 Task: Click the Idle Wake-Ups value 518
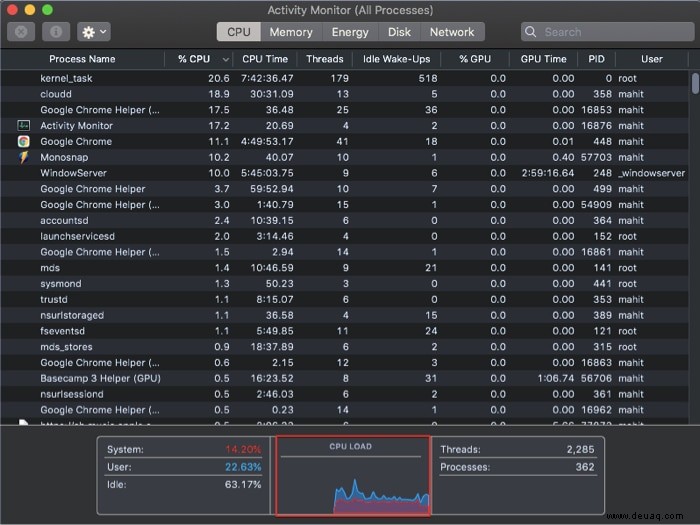(x=428, y=79)
